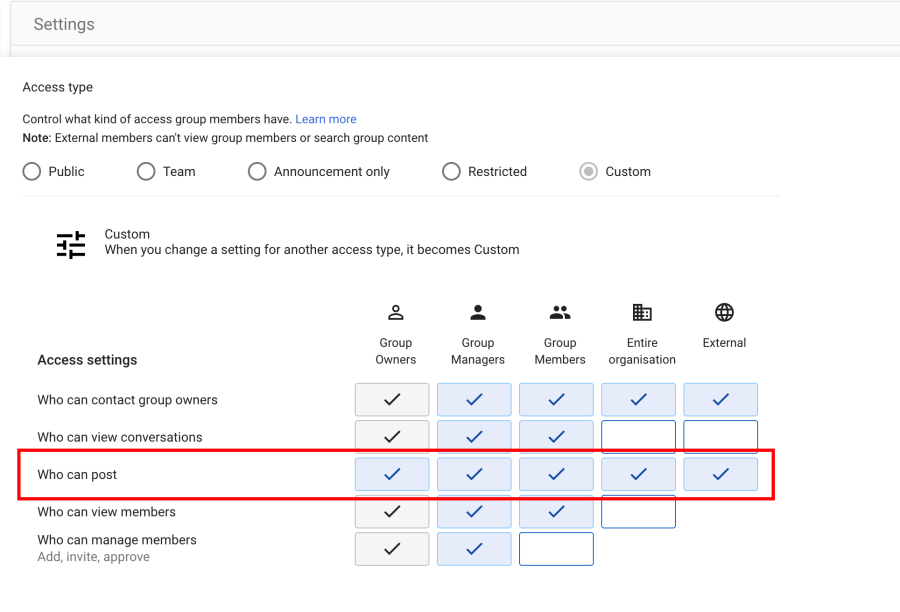This screenshot has width=900, height=612.
Task: Click the Custom sliders tune icon
Action: click(x=71, y=245)
